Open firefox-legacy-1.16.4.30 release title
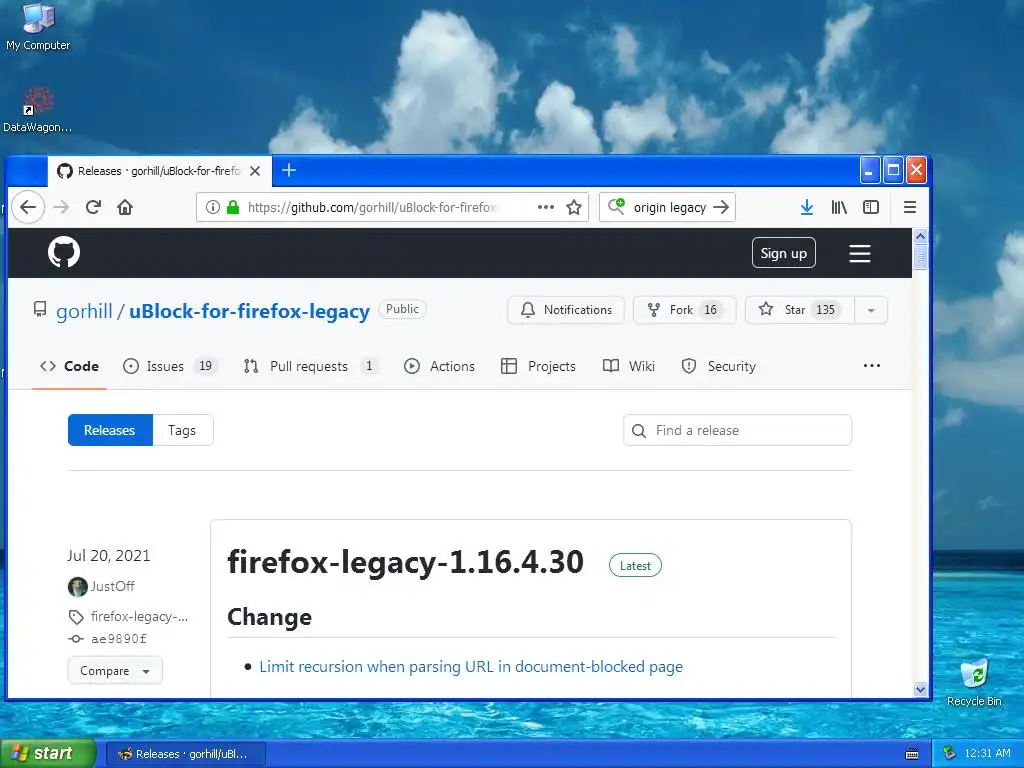Image resolution: width=1024 pixels, height=768 pixels. click(x=406, y=562)
